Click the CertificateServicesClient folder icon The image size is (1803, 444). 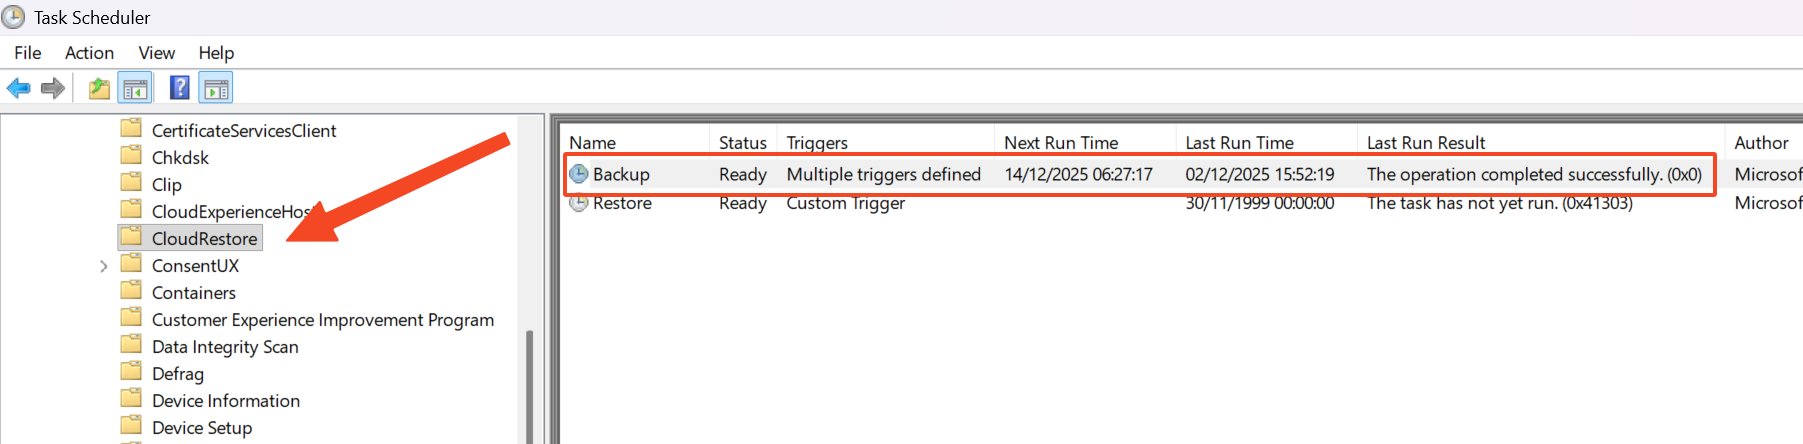click(131, 129)
